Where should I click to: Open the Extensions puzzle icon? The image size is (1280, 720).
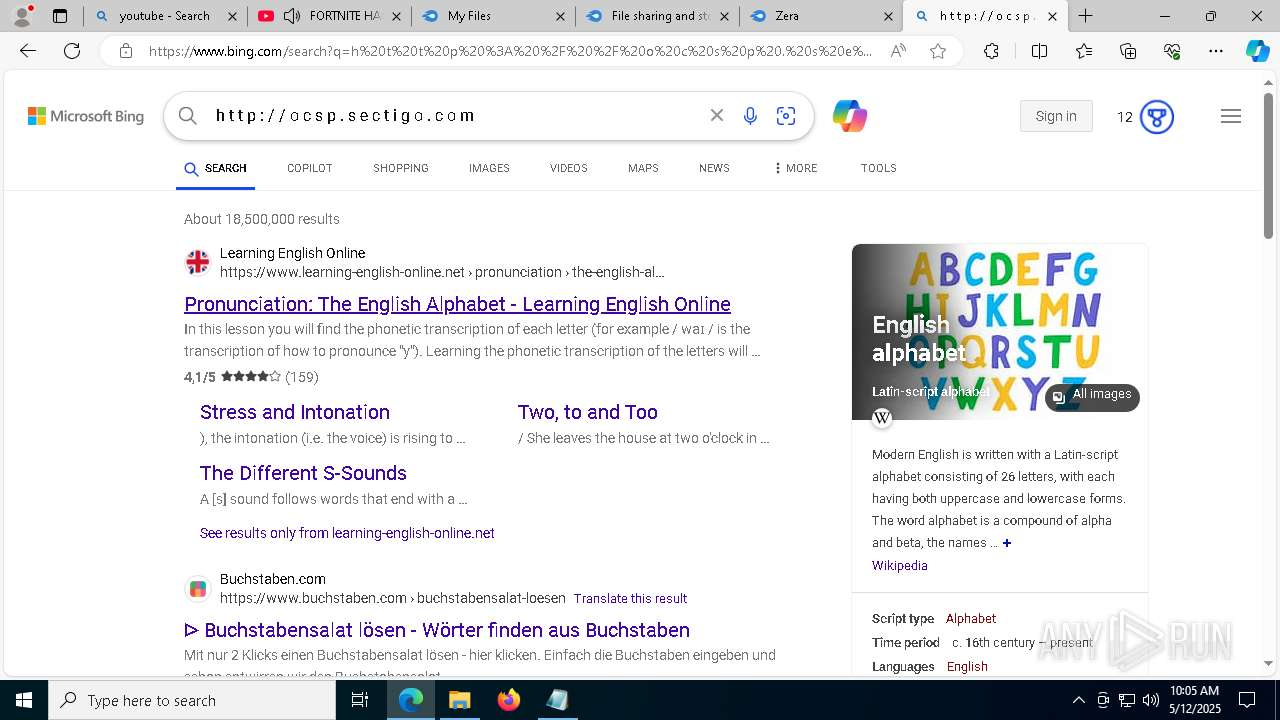991,51
